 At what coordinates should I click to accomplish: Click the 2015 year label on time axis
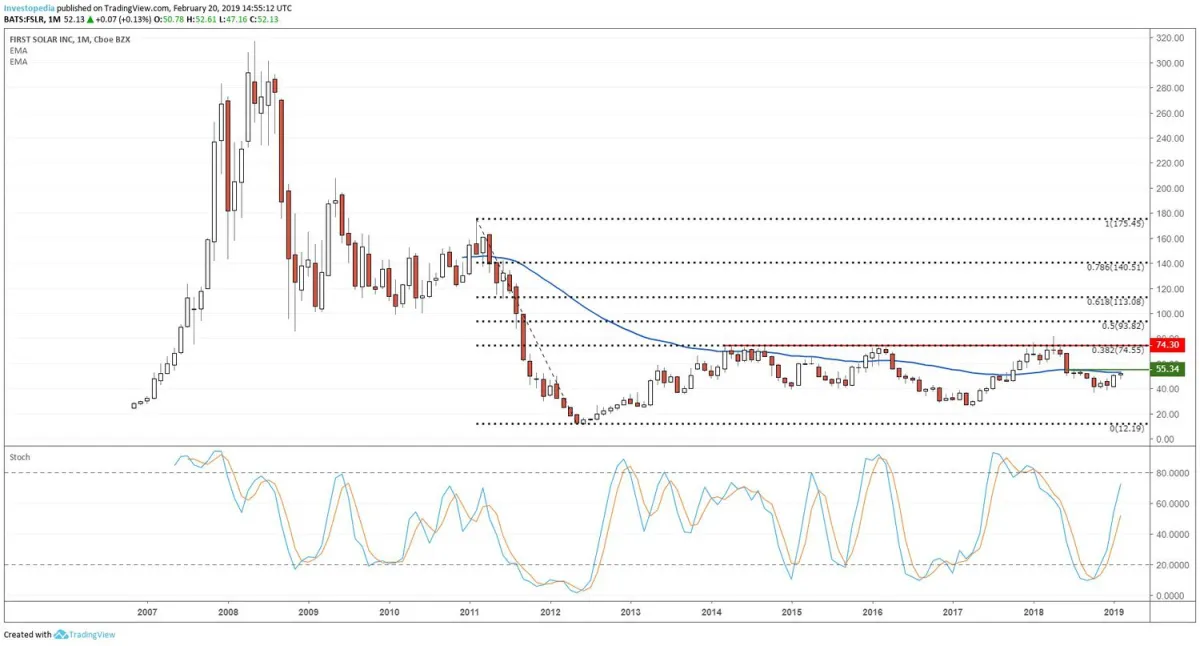point(791,611)
